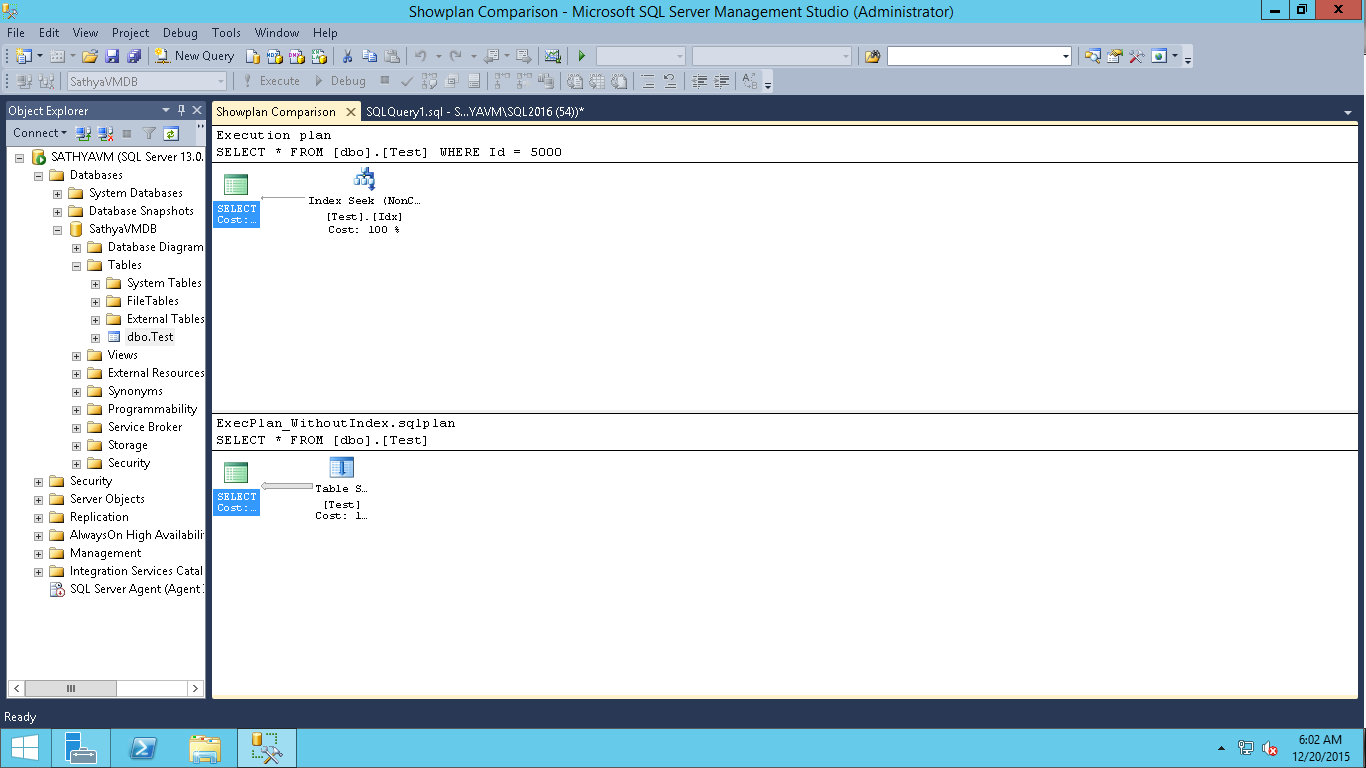The width and height of the screenshot is (1366, 768).
Task: Click the Activity Monitor icon
Action: point(552,56)
